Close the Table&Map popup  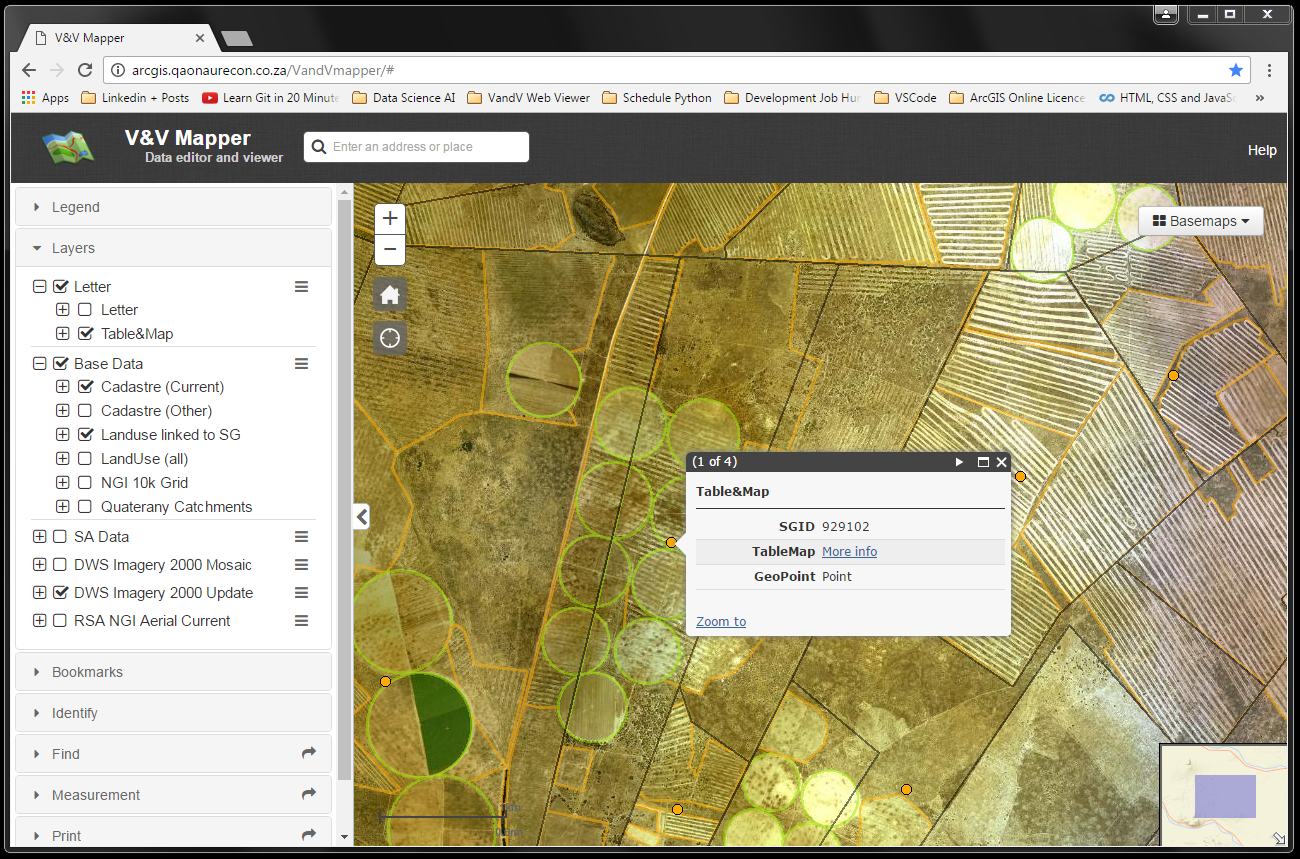tap(1001, 462)
